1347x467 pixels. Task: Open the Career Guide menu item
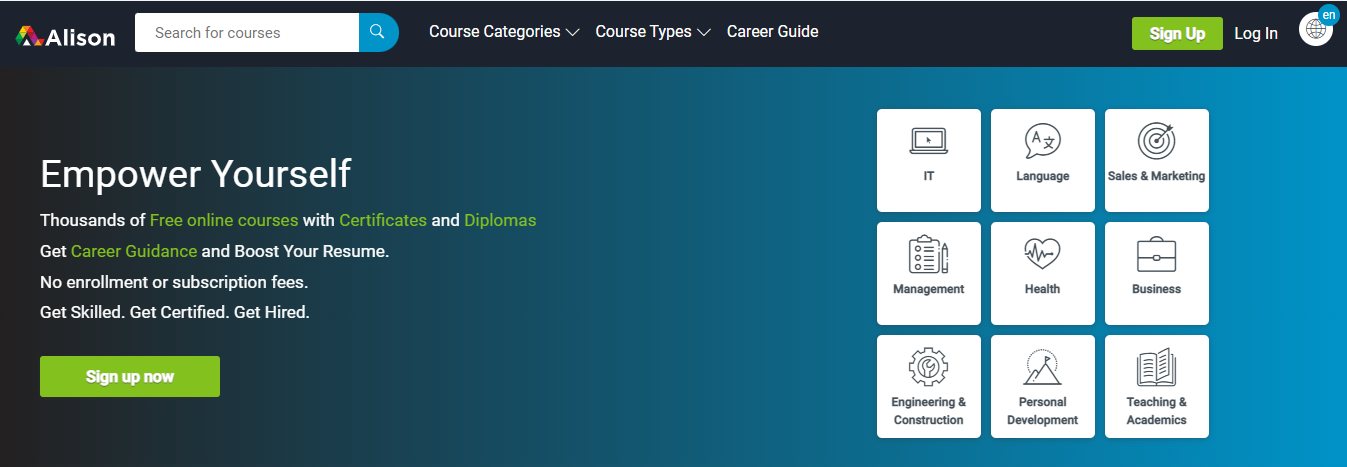pyautogui.click(x=772, y=32)
